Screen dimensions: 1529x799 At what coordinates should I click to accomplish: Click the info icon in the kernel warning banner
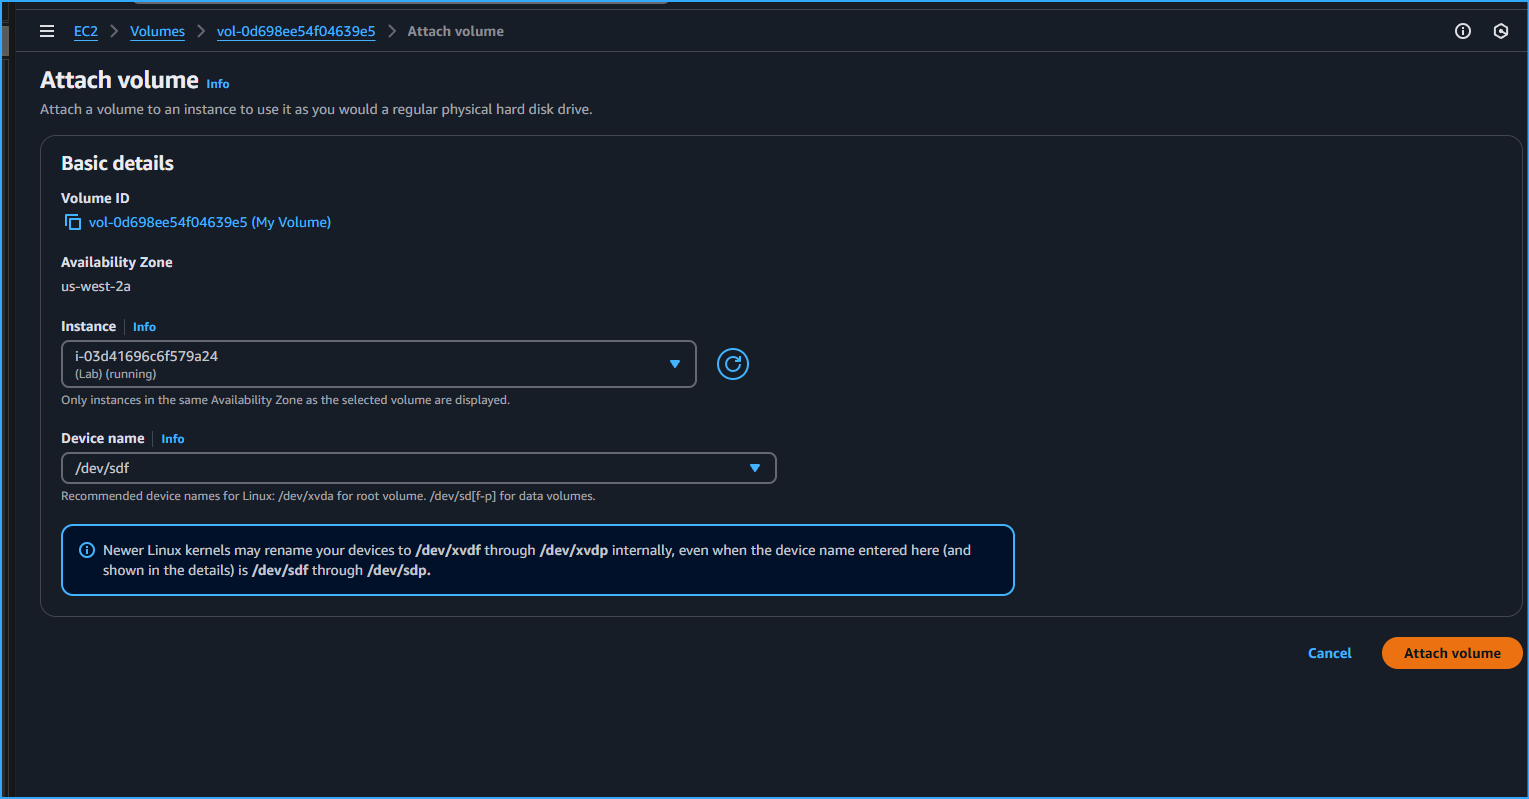point(86,549)
